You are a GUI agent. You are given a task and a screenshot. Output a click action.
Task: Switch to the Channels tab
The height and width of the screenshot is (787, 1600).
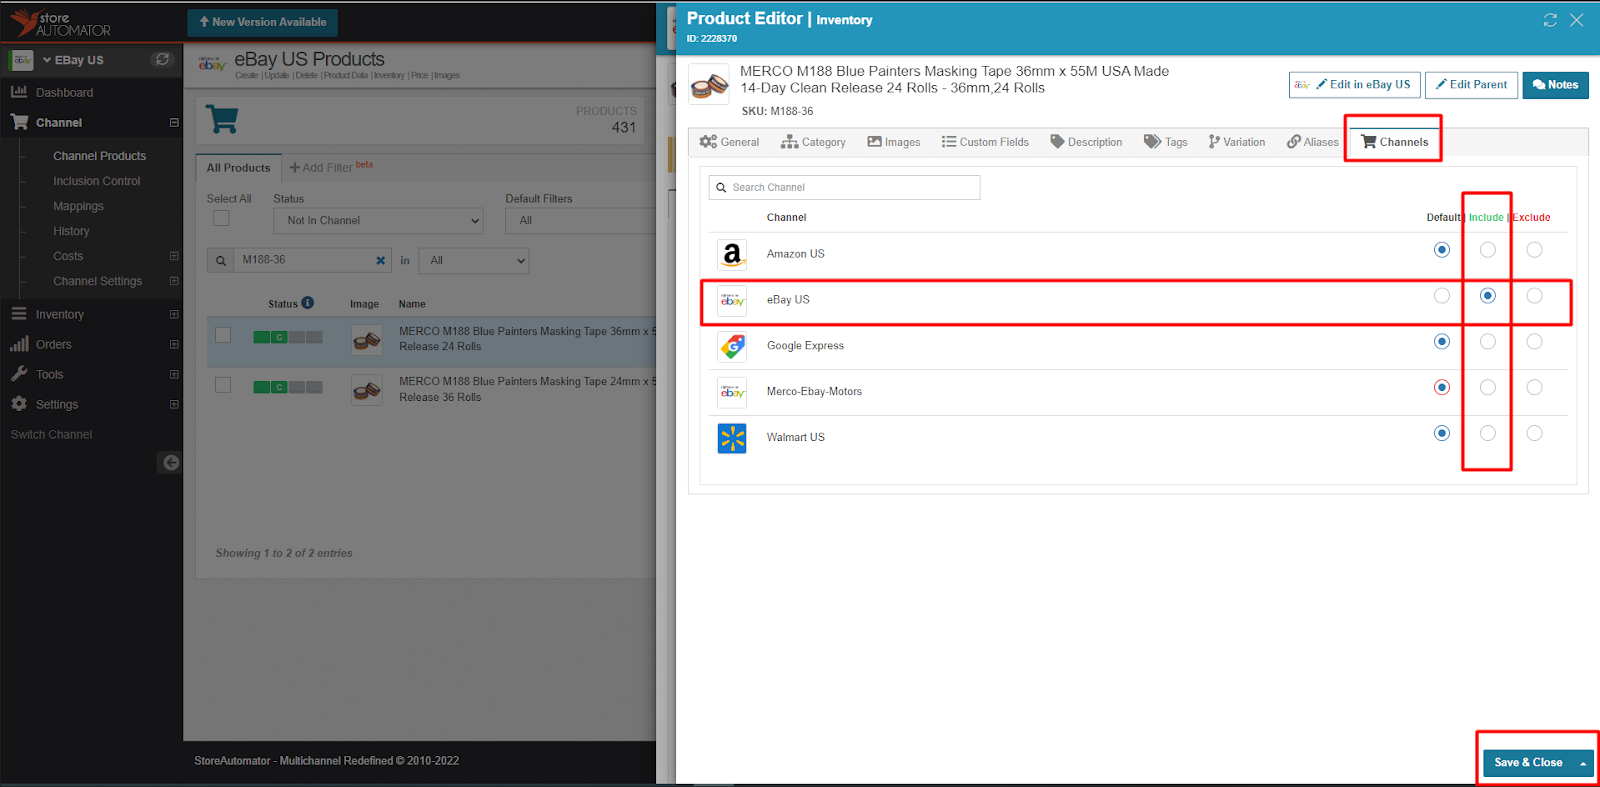(1394, 142)
